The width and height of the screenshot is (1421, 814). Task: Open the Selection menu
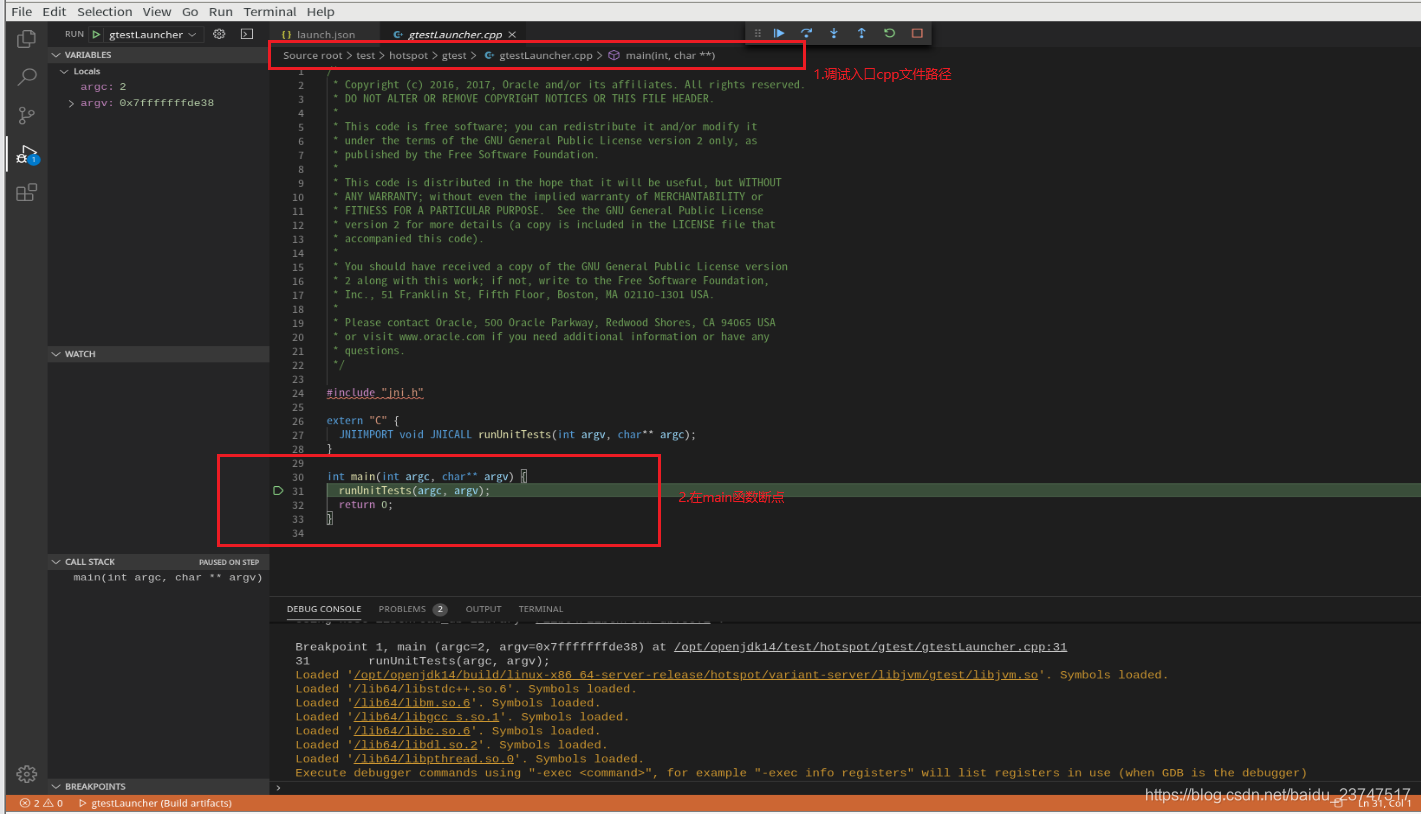click(x=105, y=12)
